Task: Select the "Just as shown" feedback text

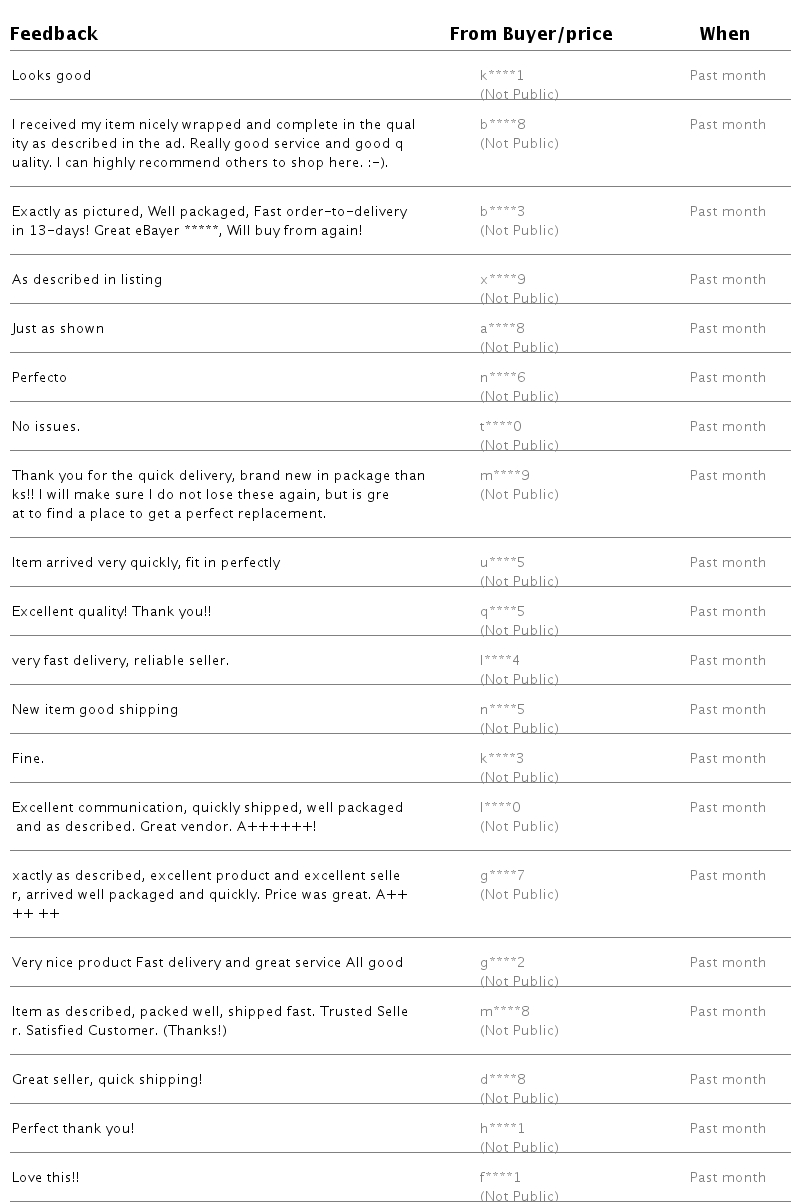Action: click(x=58, y=328)
